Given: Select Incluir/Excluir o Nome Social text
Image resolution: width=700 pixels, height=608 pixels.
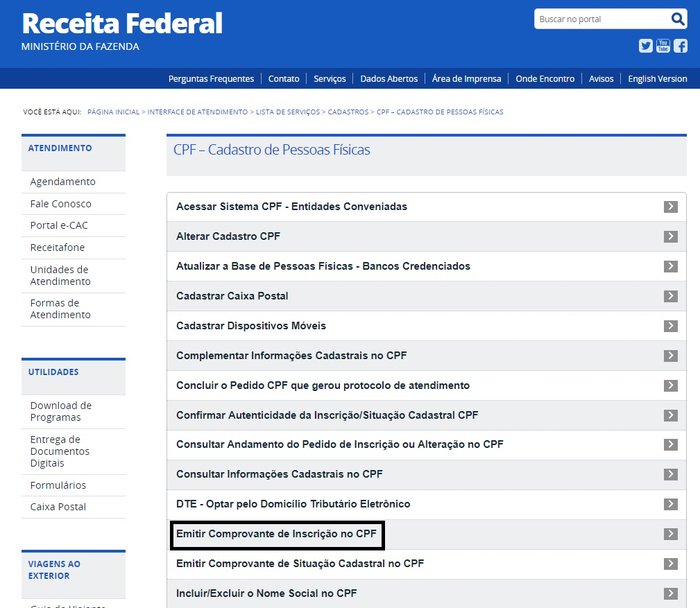Looking at the screenshot, I should coord(267,593).
